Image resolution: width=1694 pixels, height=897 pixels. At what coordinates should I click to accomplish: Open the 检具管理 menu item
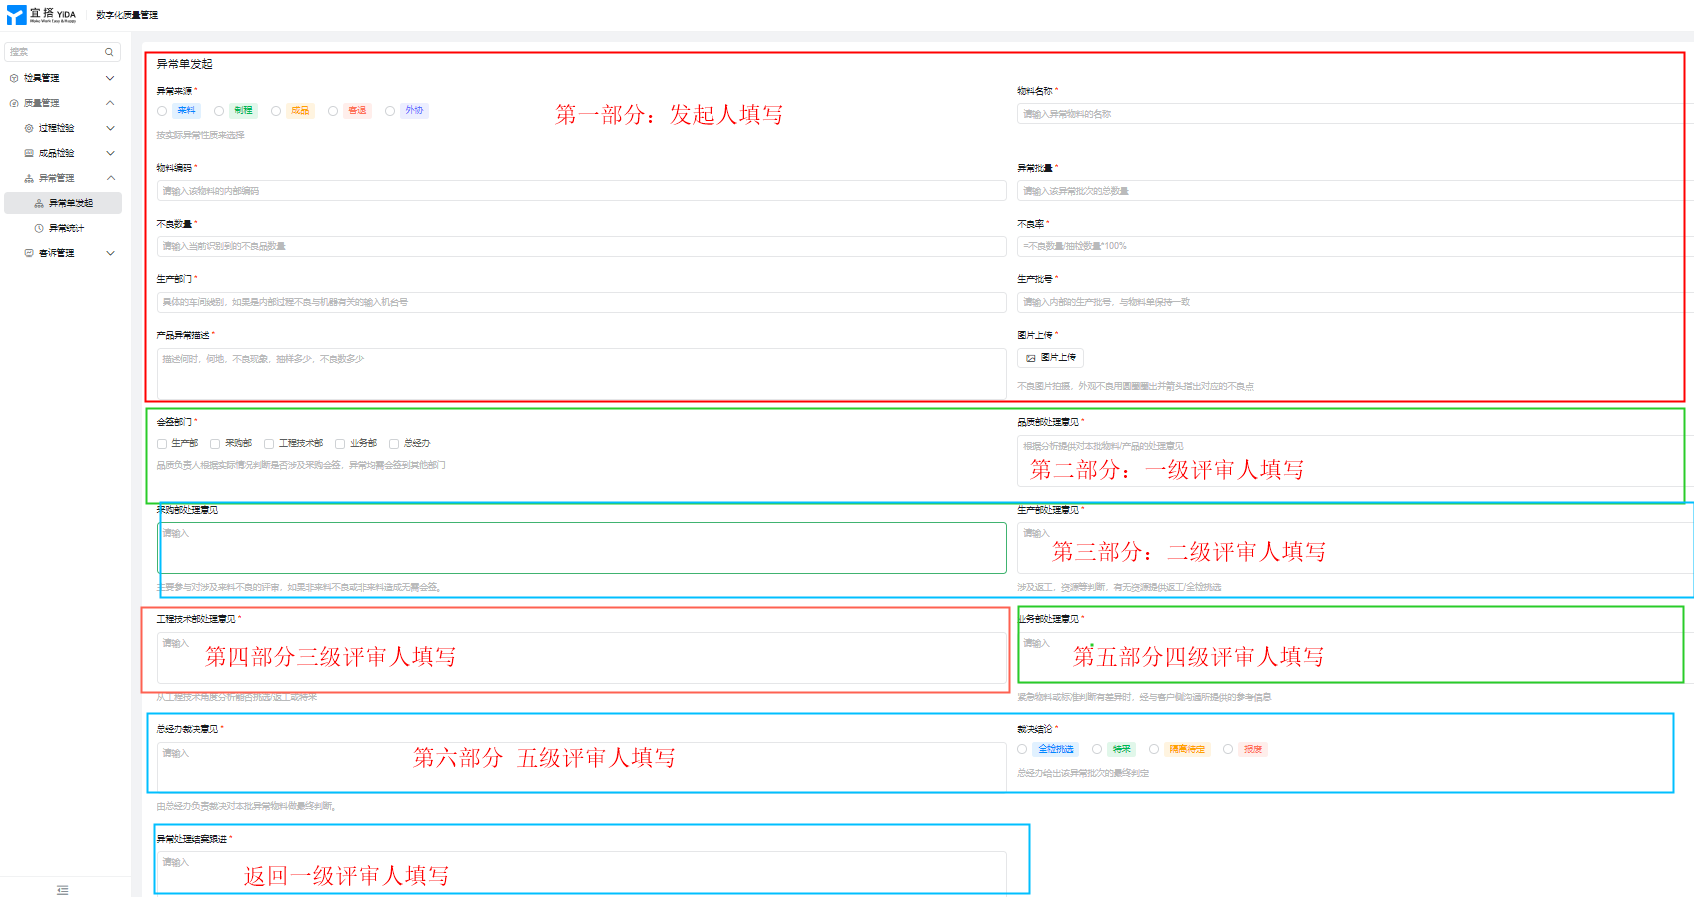tap(63, 78)
